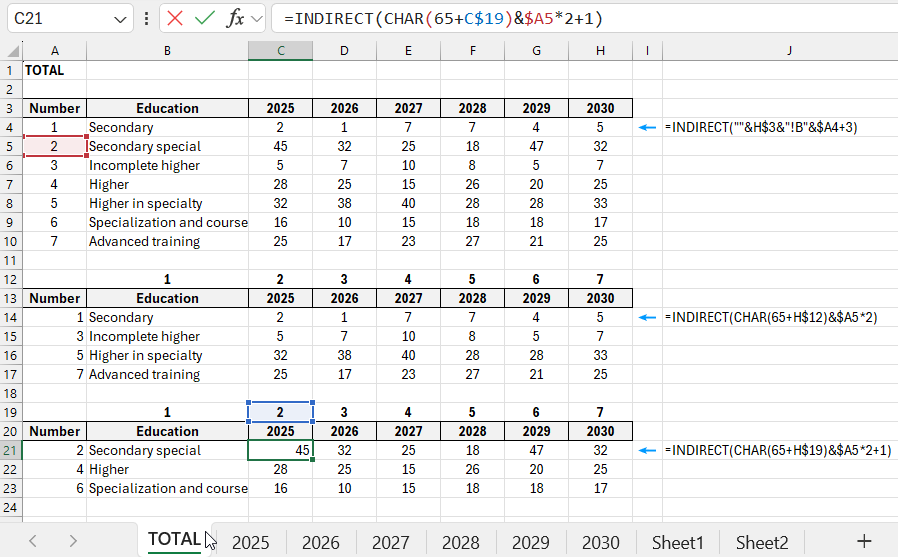Image resolution: width=898 pixels, height=557 pixels.
Task: Switch to the 2027 sheet tab
Action: (391, 542)
